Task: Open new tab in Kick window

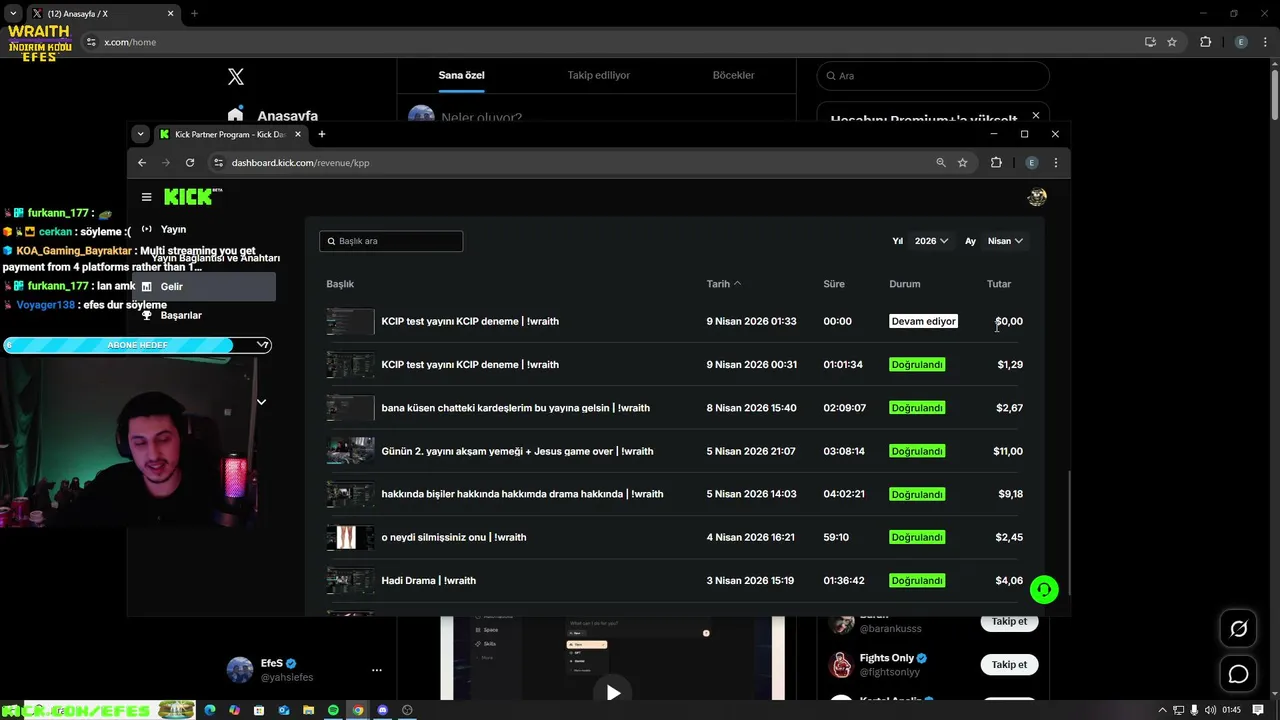Action: point(321,134)
